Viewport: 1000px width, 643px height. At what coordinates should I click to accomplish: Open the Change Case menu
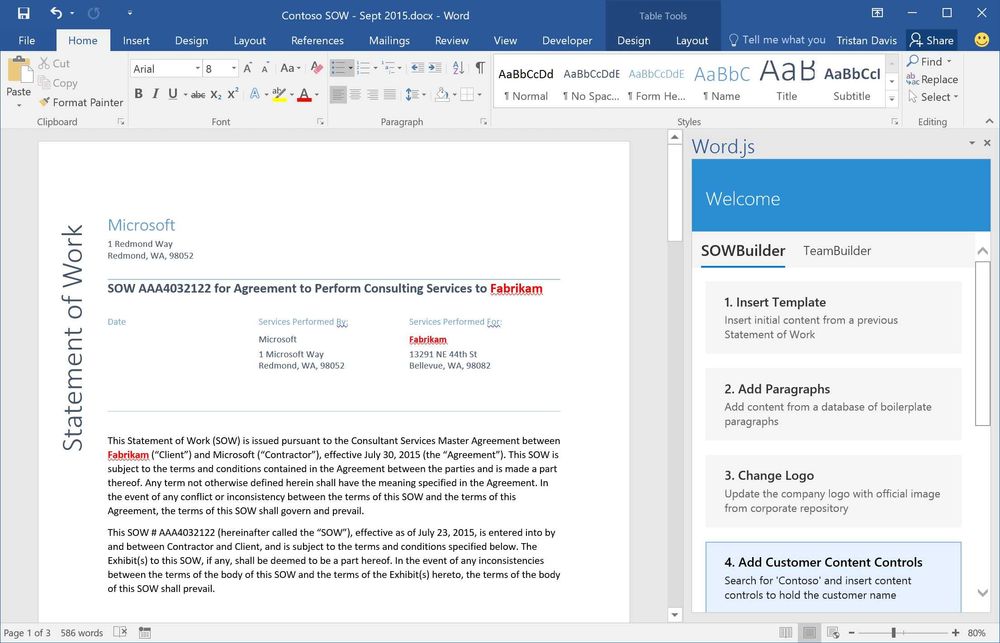click(x=290, y=68)
